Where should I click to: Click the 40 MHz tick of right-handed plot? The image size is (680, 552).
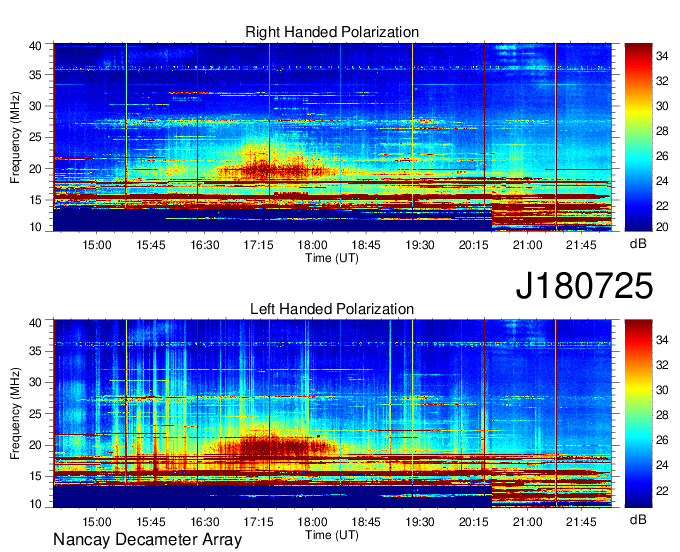coord(36,46)
